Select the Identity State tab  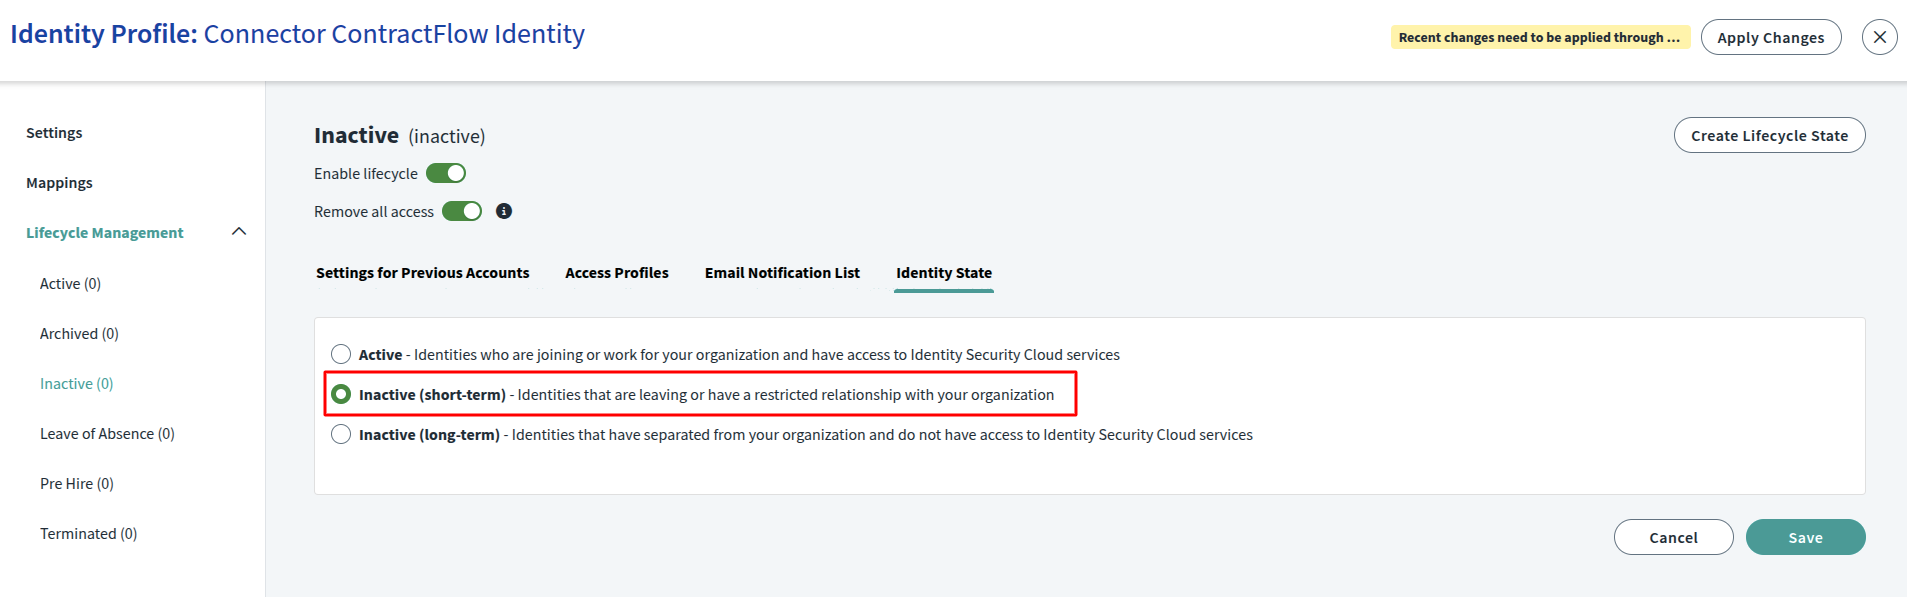click(943, 273)
